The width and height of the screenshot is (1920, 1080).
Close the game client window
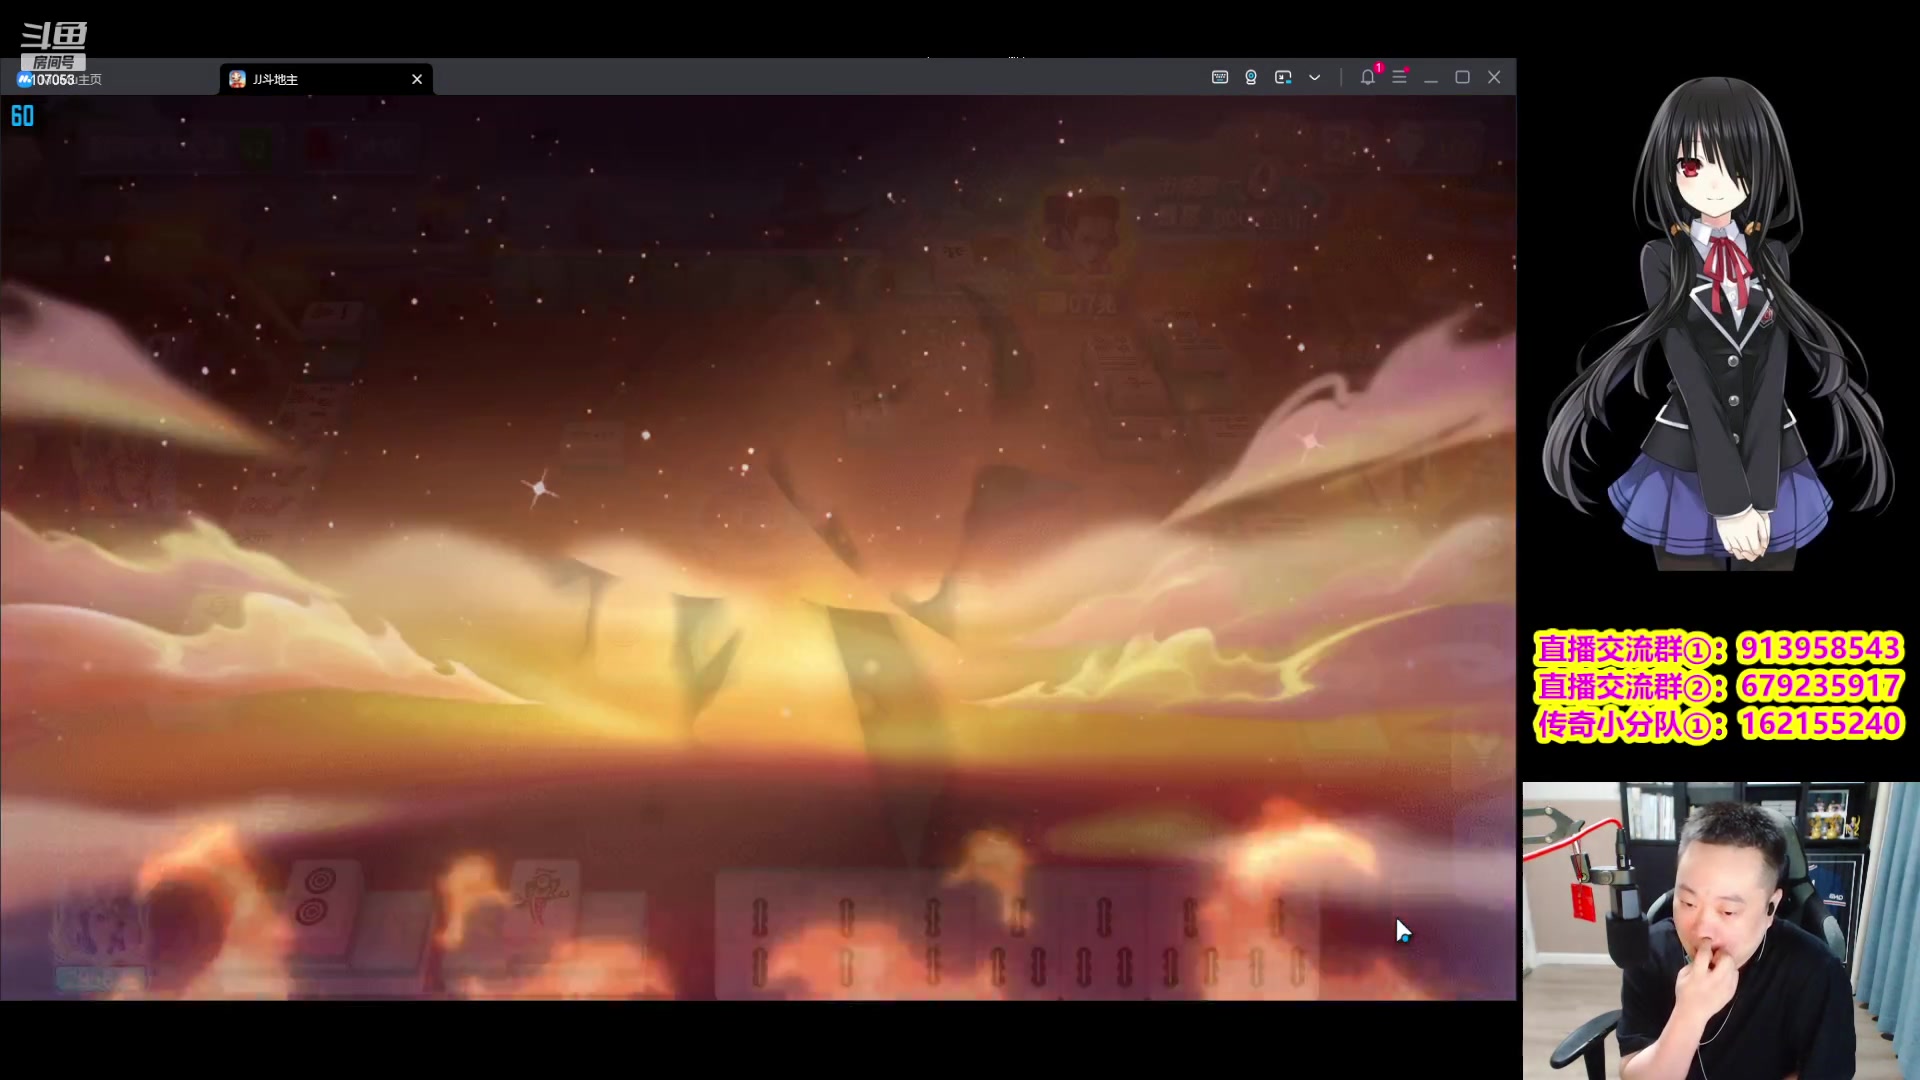coord(1494,77)
